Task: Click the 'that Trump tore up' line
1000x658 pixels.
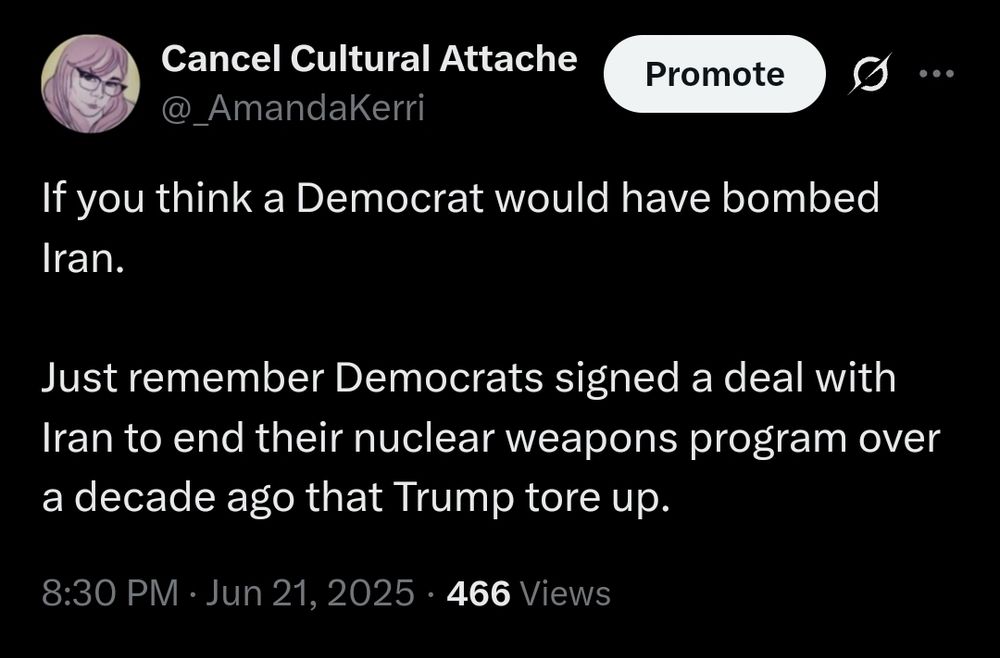Action: pos(356,499)
